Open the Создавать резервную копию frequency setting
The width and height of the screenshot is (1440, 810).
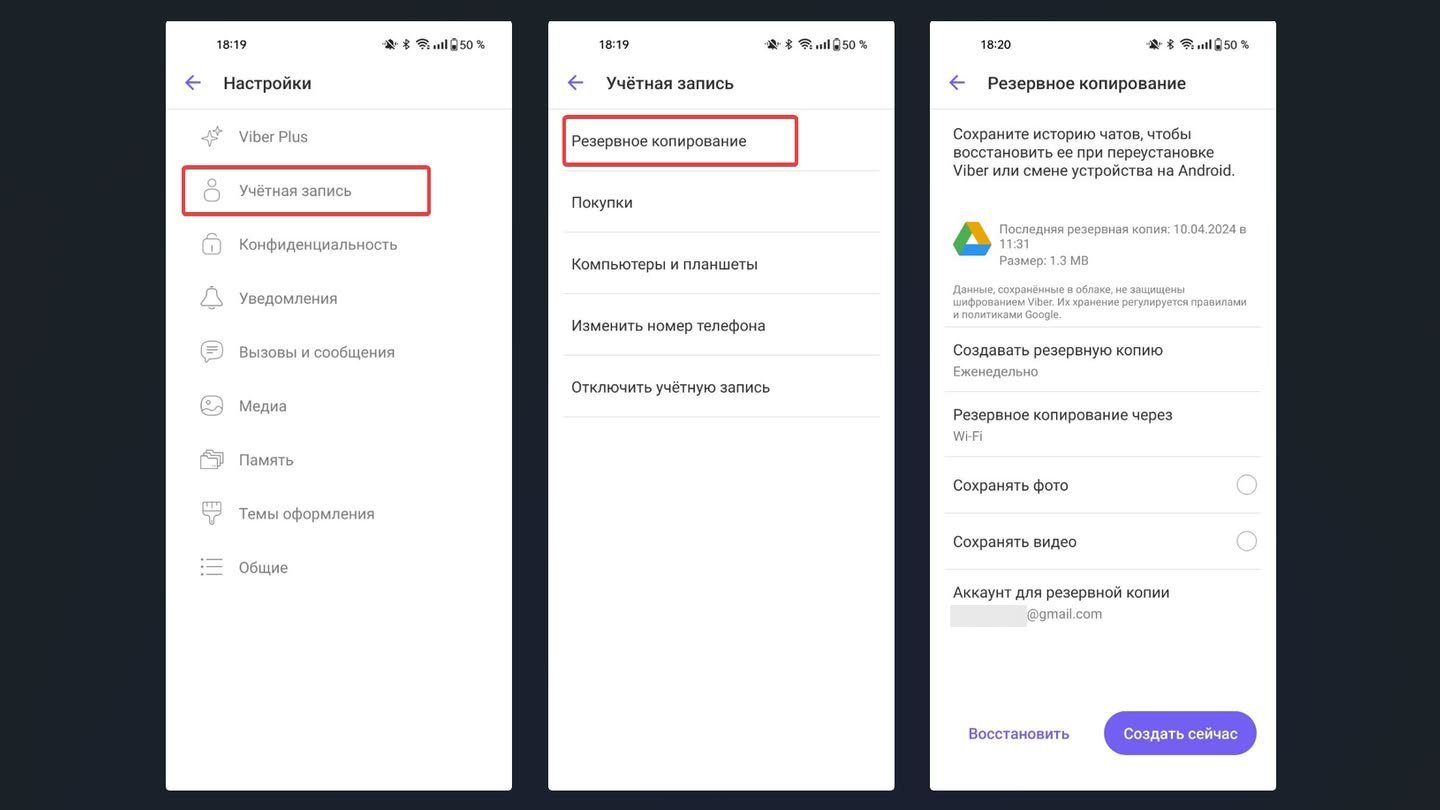coord(1102,360)
